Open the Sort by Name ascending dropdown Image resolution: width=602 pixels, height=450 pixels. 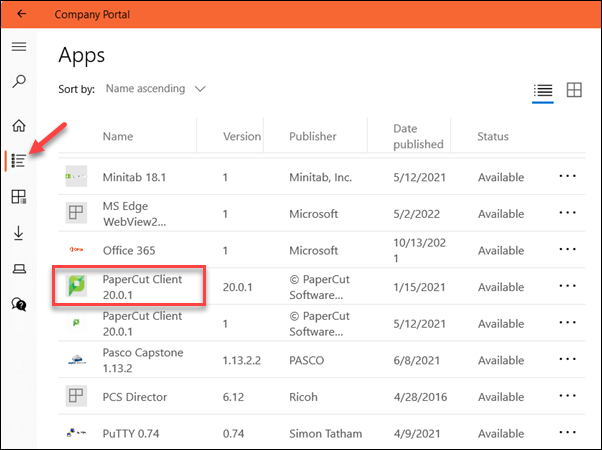(x=155, y=89)
